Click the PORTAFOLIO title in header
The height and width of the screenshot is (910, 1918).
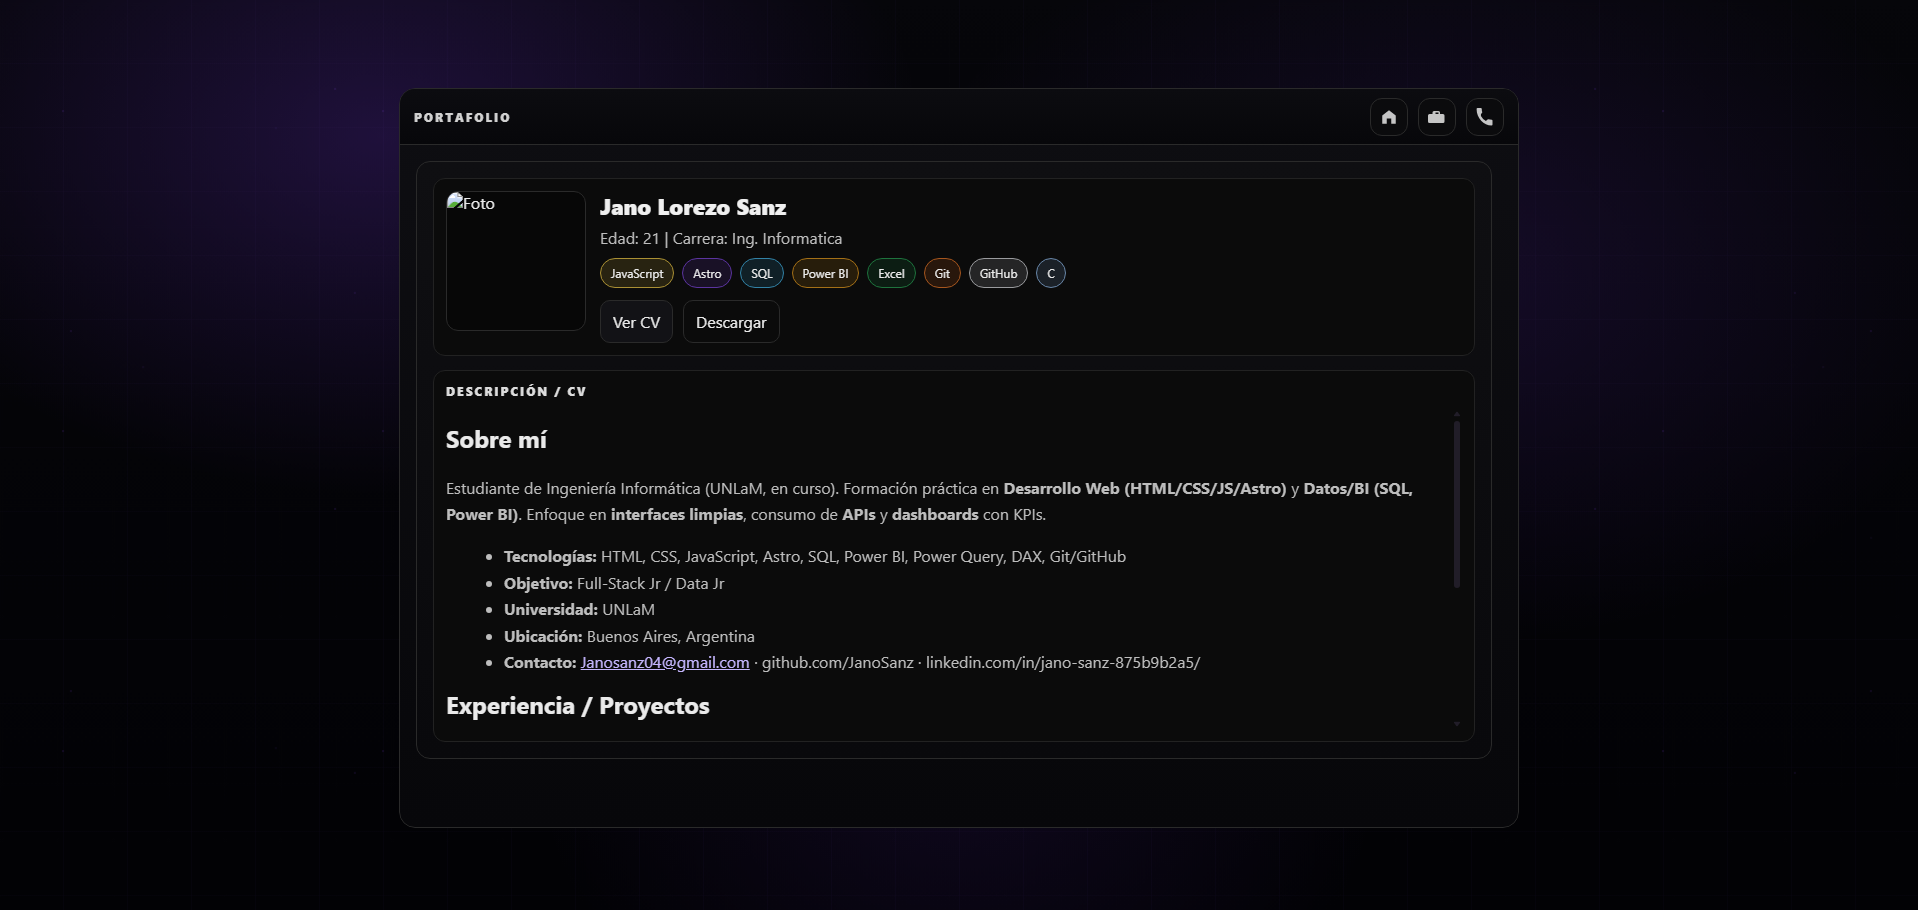click(x=462, y=118)
